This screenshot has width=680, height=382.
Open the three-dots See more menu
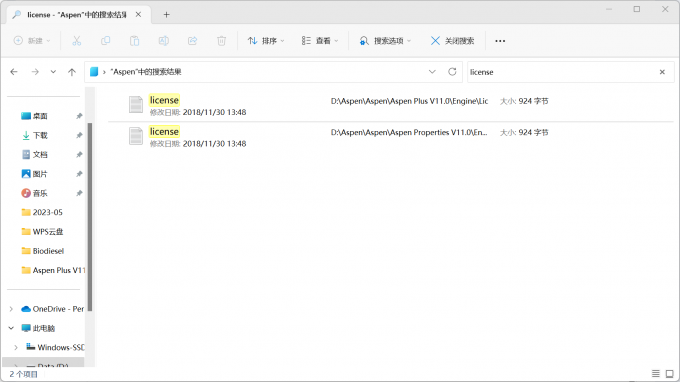click(x=500, y=41)
